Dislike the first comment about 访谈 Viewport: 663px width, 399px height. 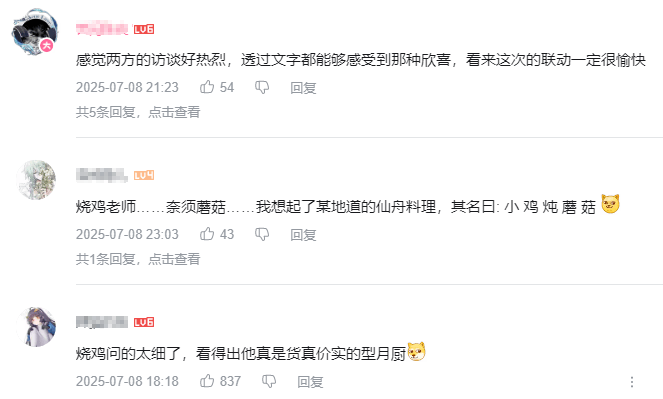click(262, 87)
